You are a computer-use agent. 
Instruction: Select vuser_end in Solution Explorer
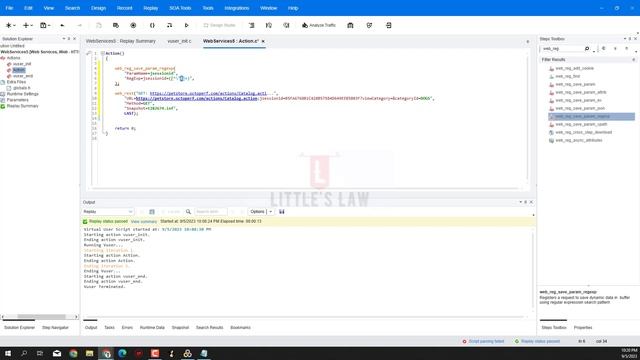coord(23,76)
